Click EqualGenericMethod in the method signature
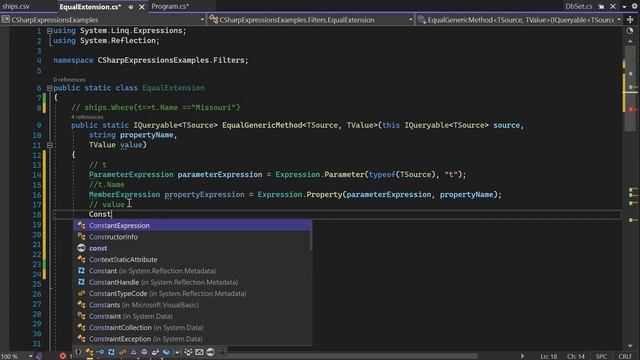Screen dimensions: 640x360 [262, 125]
